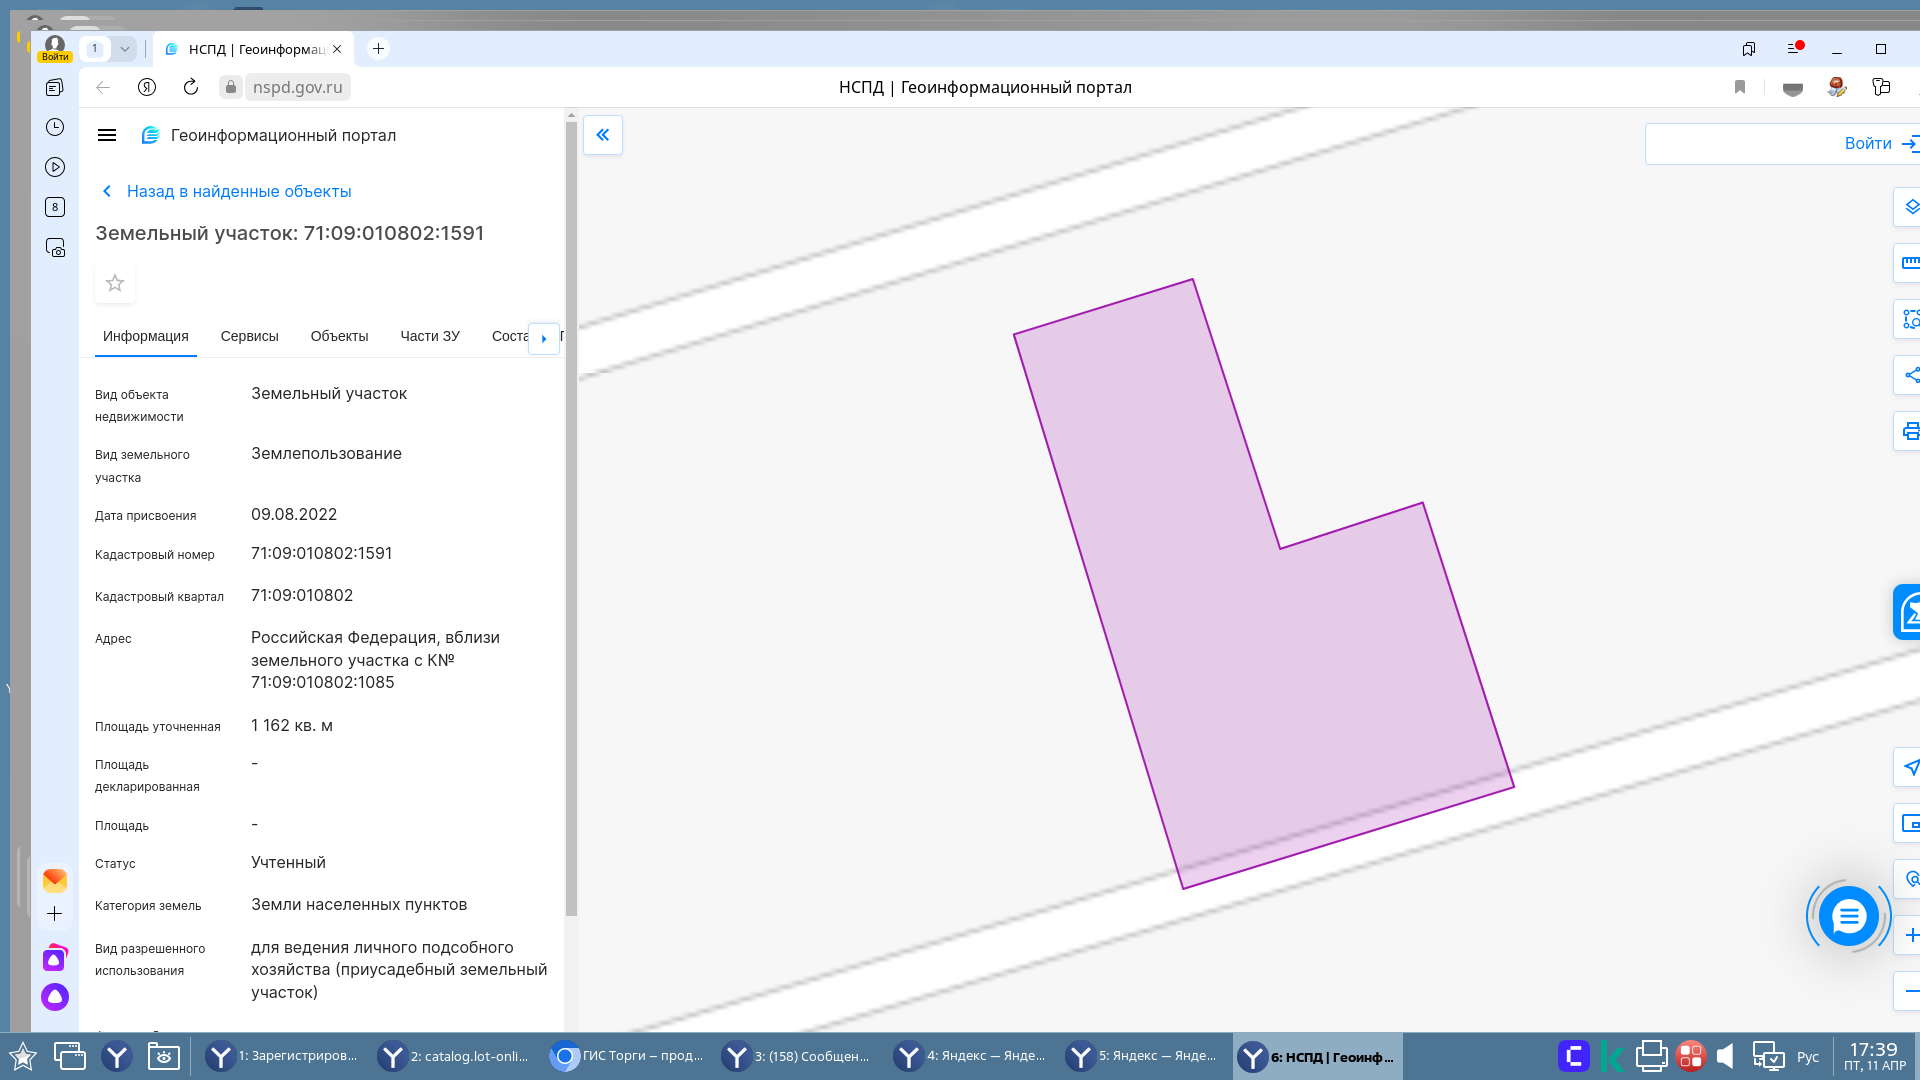Click my location arrow icon
This screenshot has height=1080, width=1920.
pos(1910,767)
